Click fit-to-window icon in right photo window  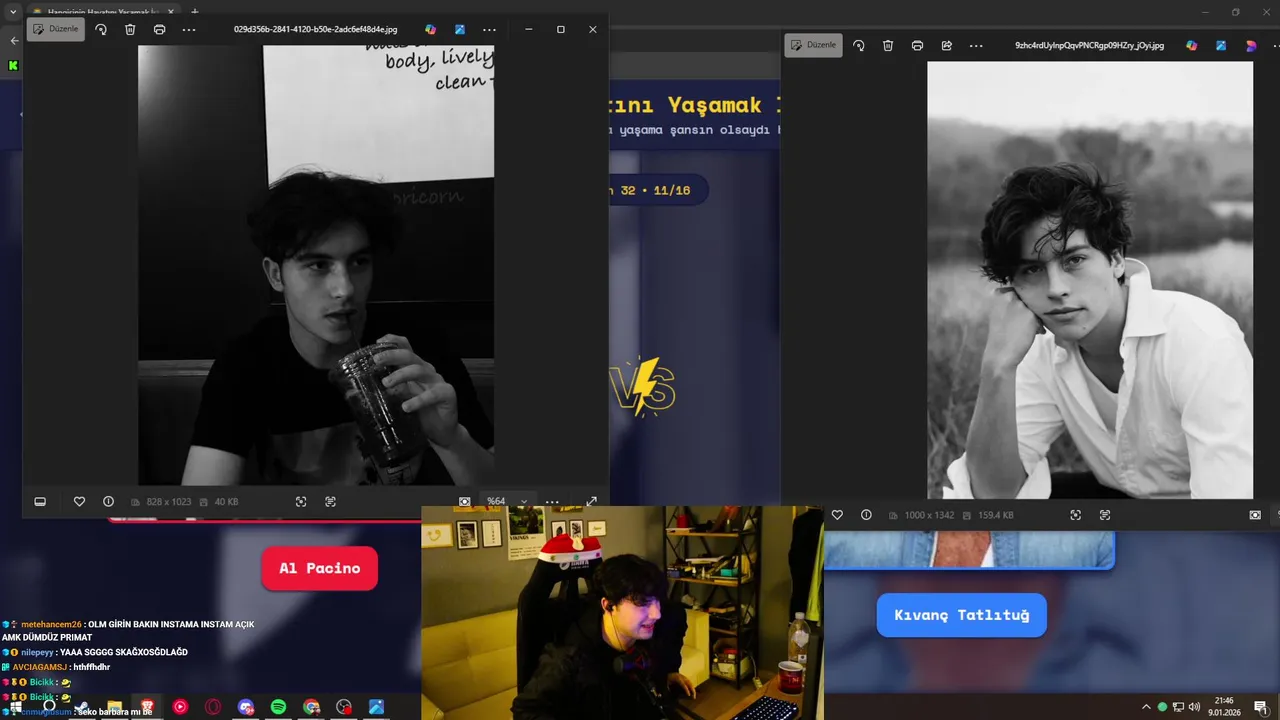point(1075,515)
